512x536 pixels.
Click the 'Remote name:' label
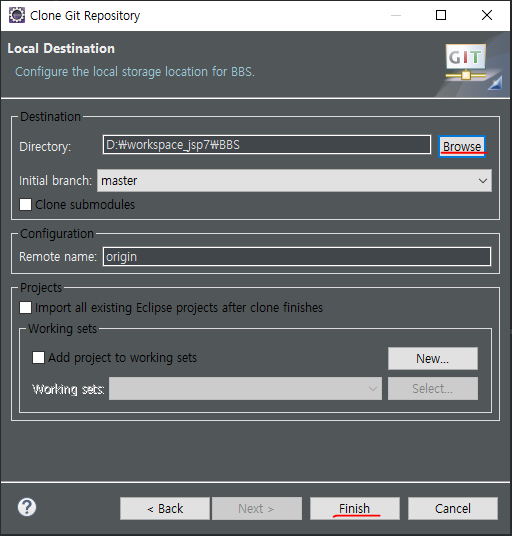click(x=58, y=257)
